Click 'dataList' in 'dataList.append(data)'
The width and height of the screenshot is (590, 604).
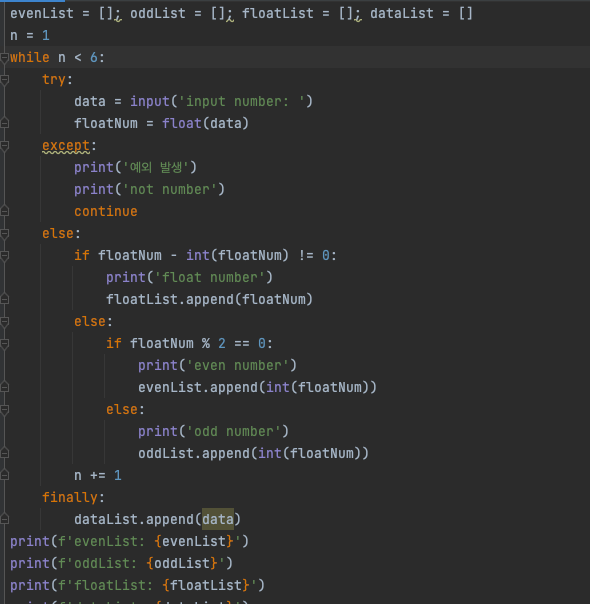pos(106,519)
